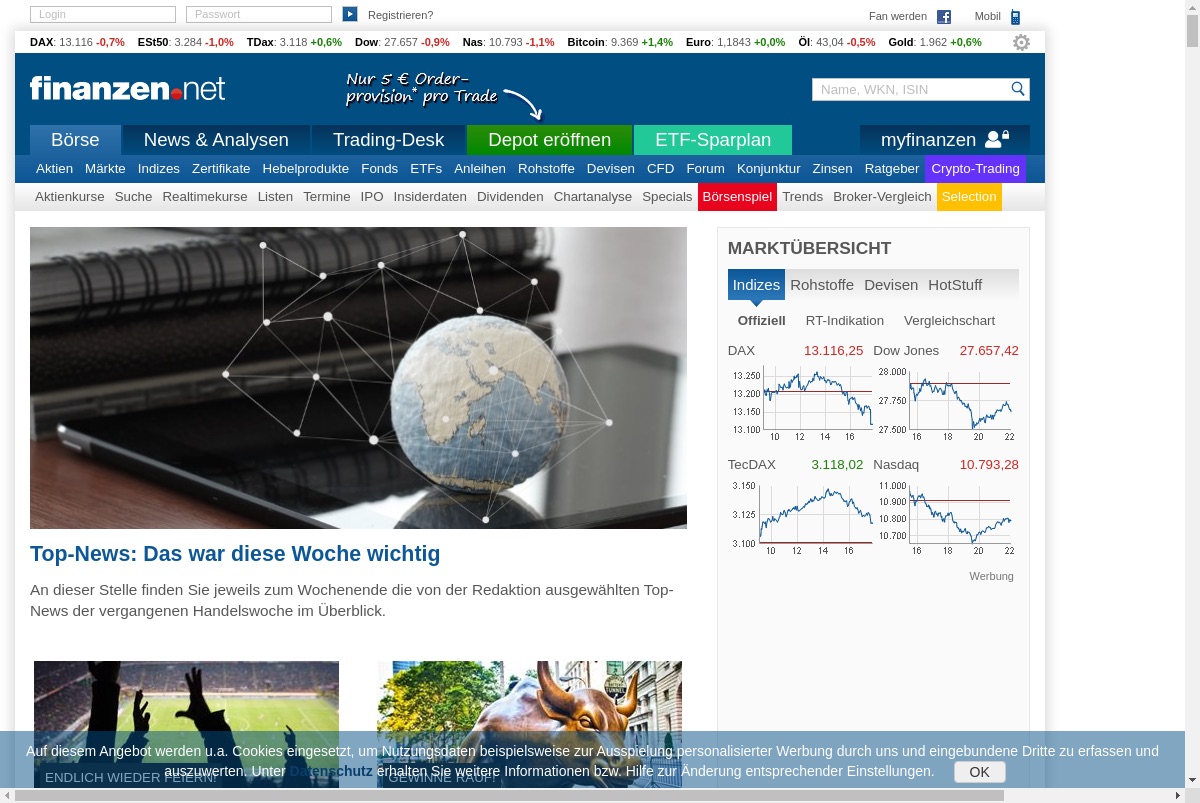Screen dimensions: 1200x803
Task: Select Zertifikate menu item
Action: tap(221, 169)
